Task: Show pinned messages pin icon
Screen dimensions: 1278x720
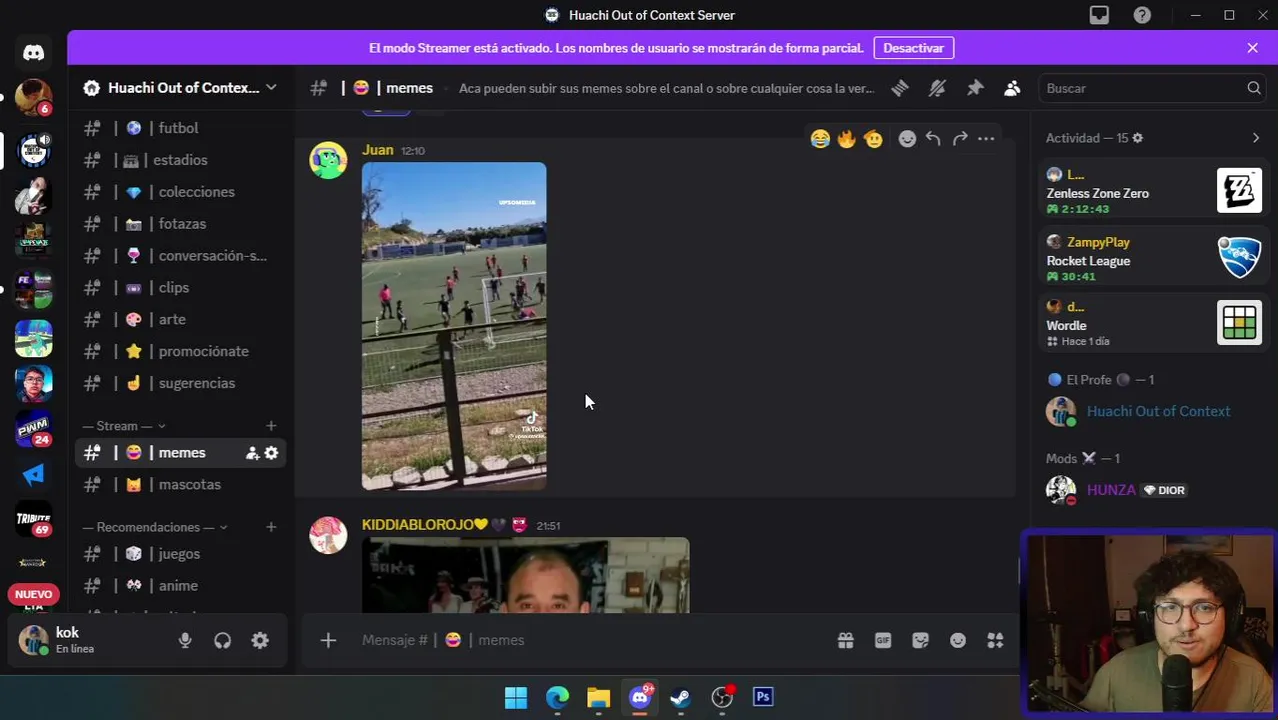Action: coord(975,88)
